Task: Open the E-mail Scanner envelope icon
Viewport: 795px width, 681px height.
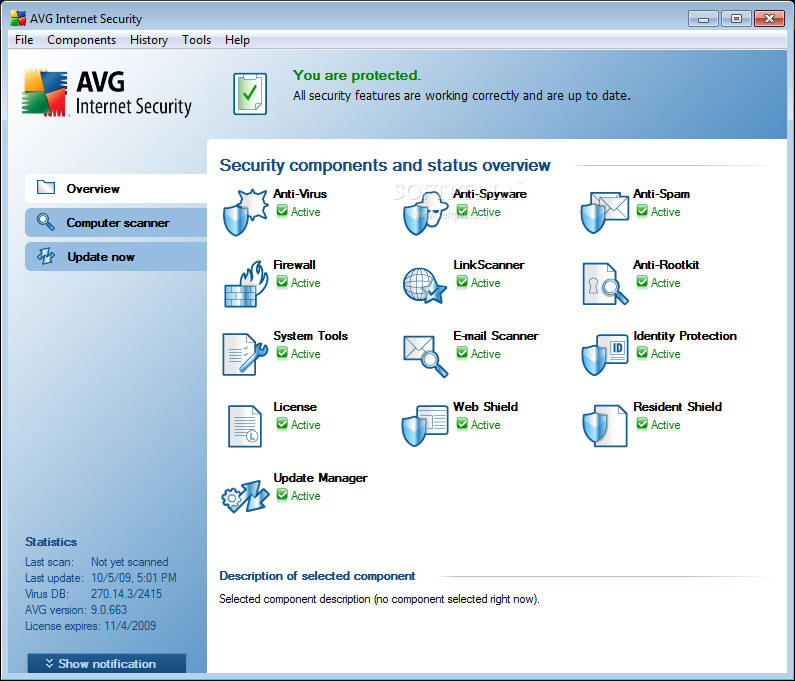Action: point(425,356)
